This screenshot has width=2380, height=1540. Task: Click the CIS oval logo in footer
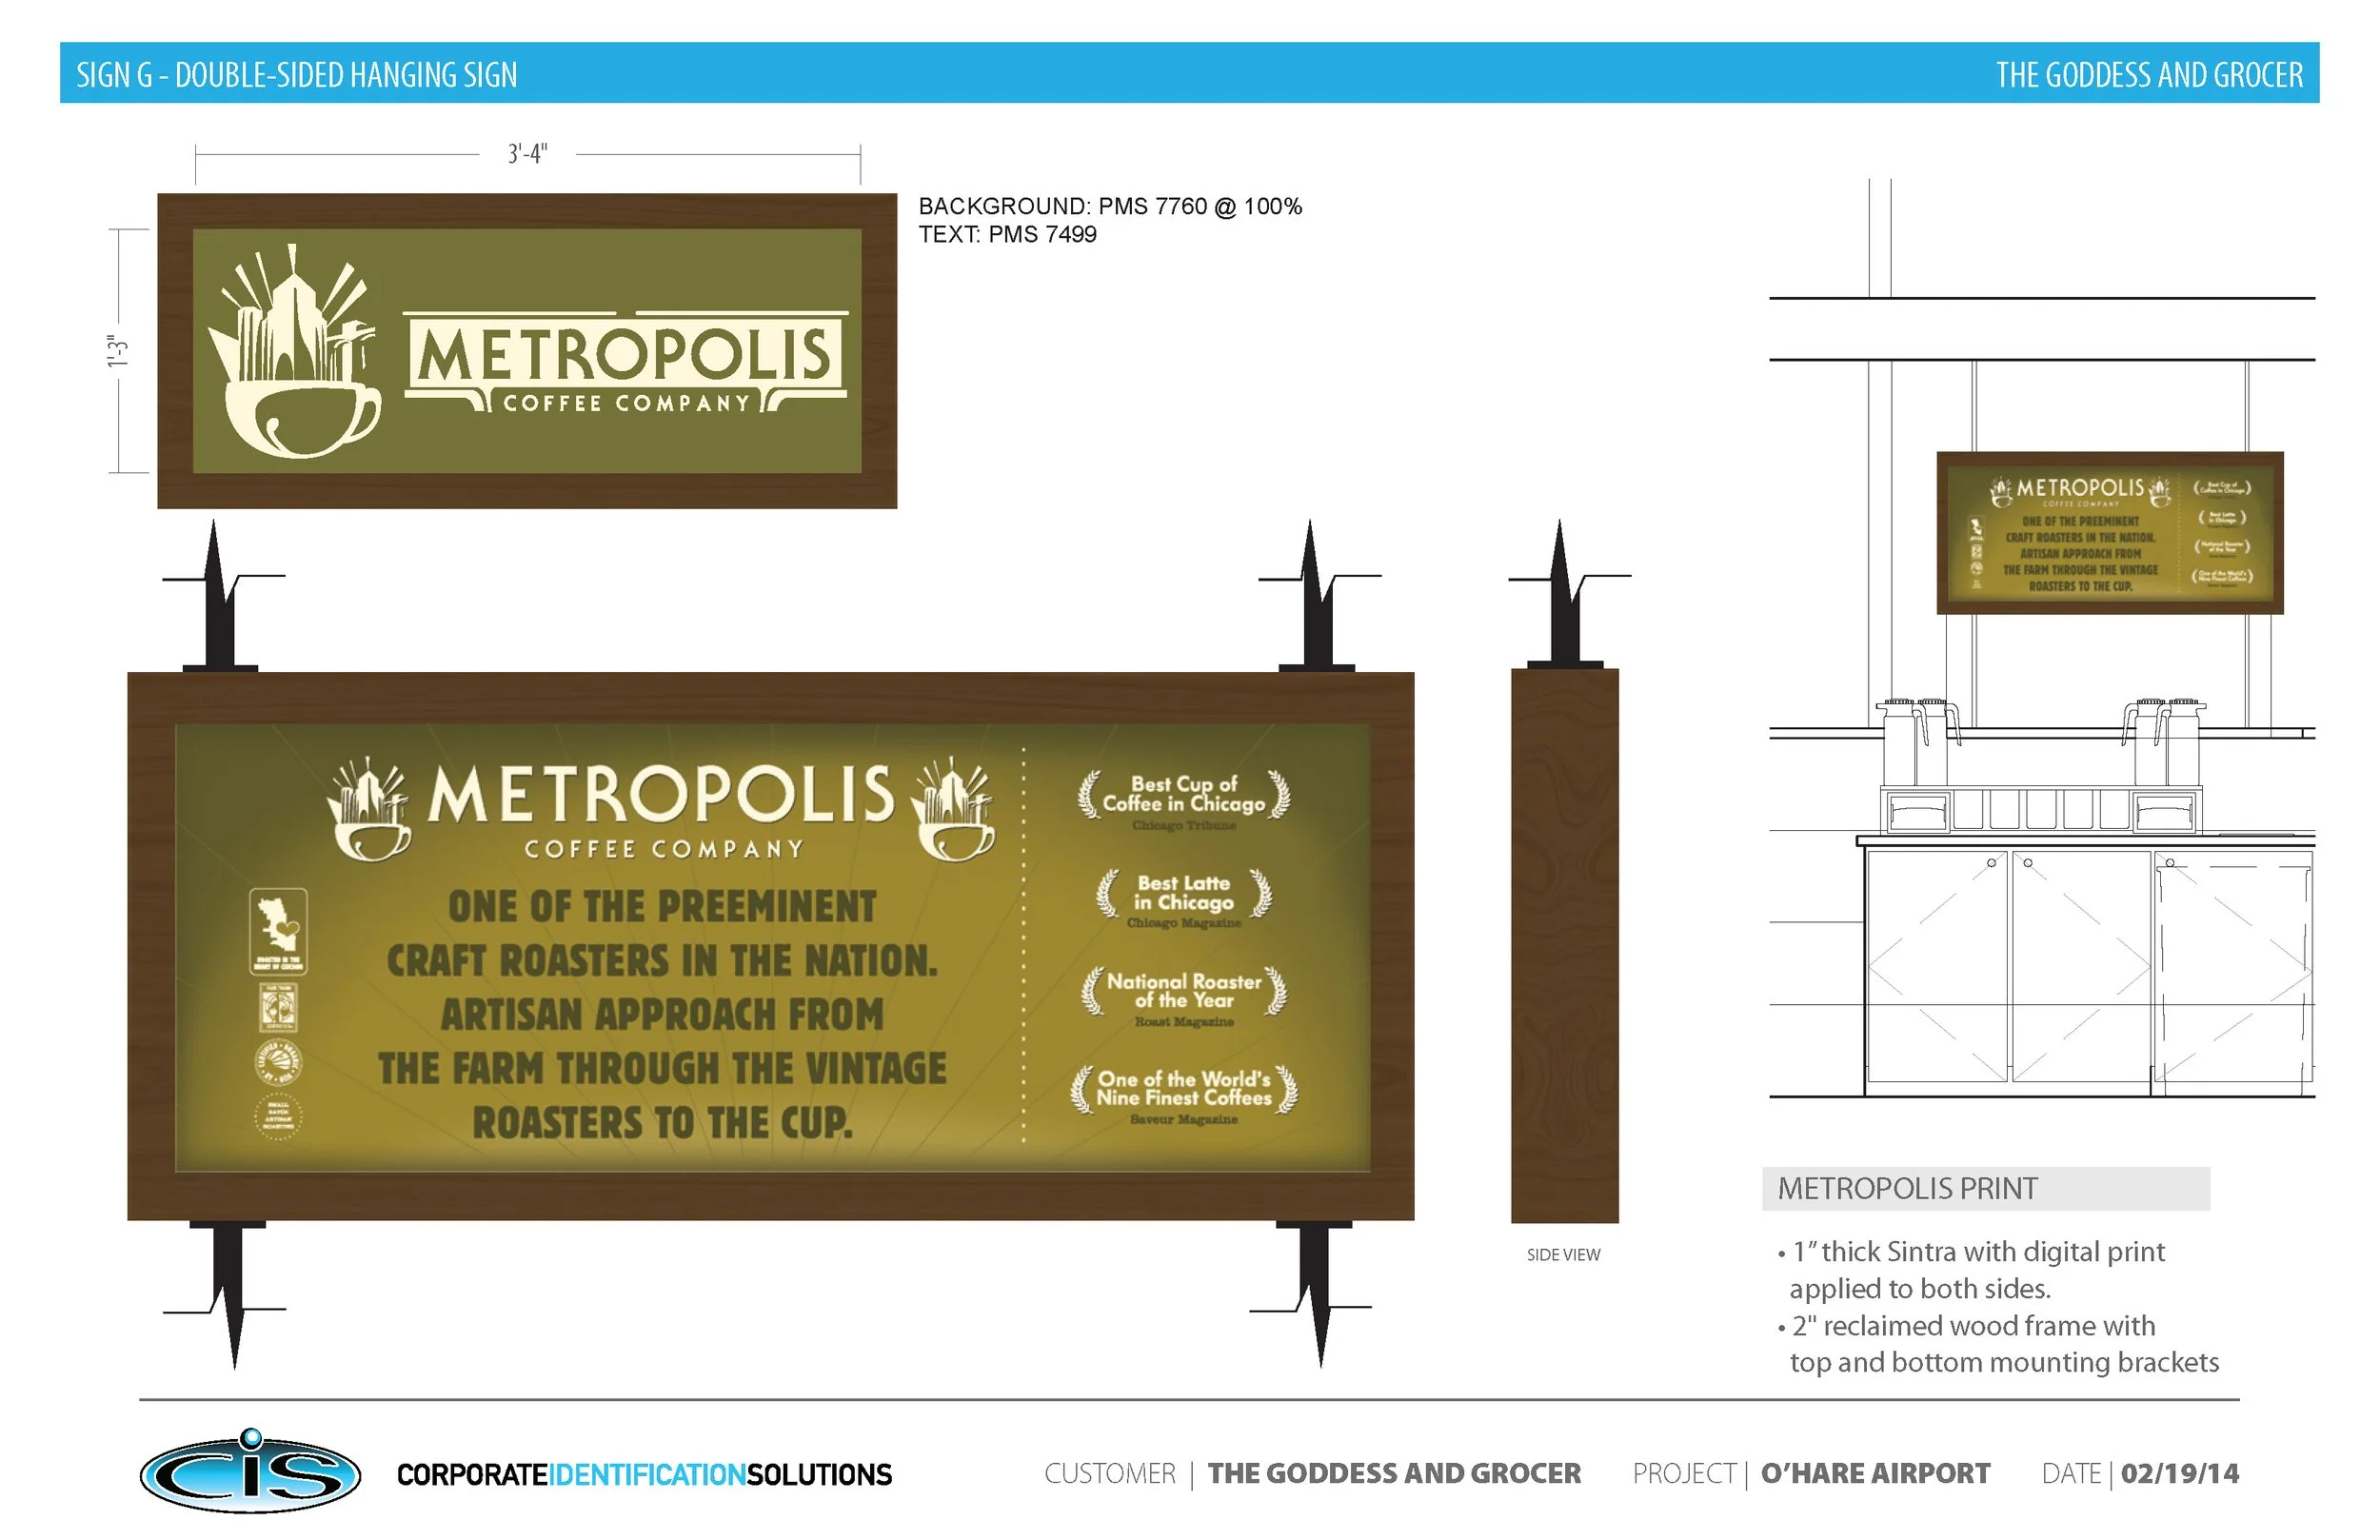tap(250, 1472)
